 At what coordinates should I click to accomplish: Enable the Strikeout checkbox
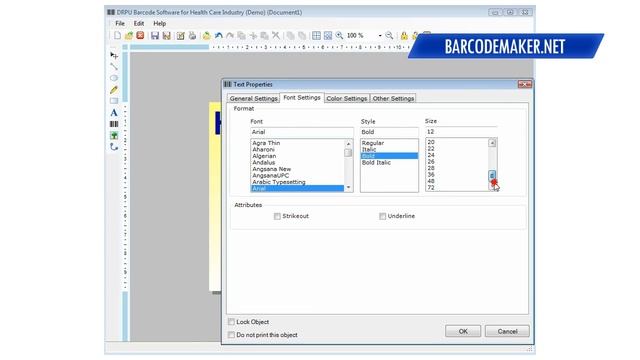pos(277,216)
